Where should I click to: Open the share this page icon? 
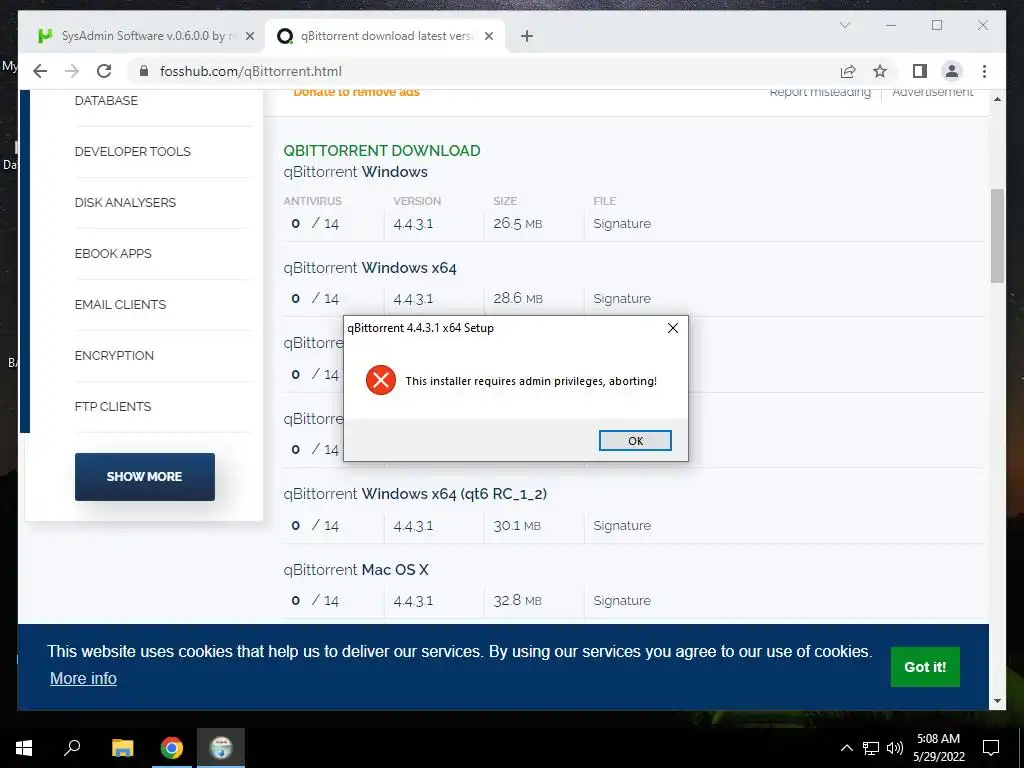[x=848, y=71]
